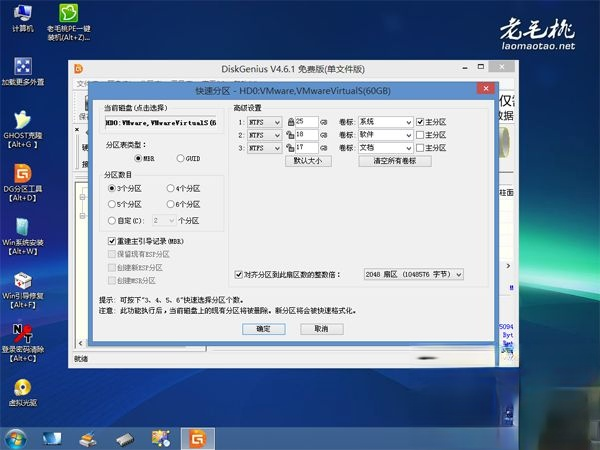
Task: Toggle 主分区 checkbox for partition 1
Action: tap(420, 122)
